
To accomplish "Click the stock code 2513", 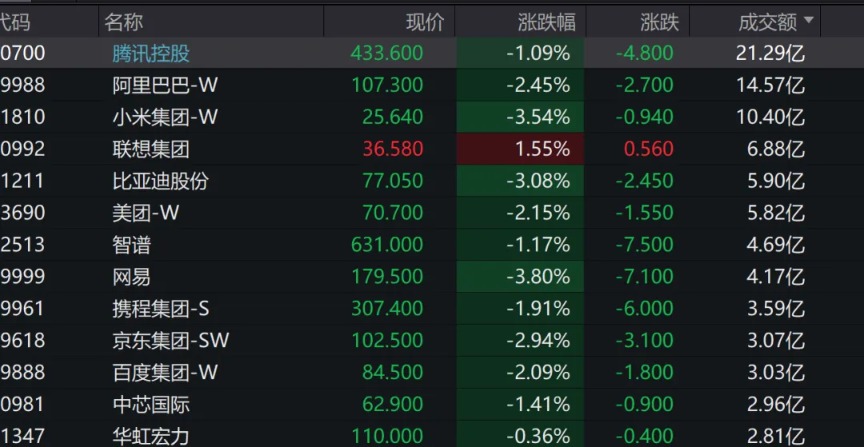I will click(23, 245).
